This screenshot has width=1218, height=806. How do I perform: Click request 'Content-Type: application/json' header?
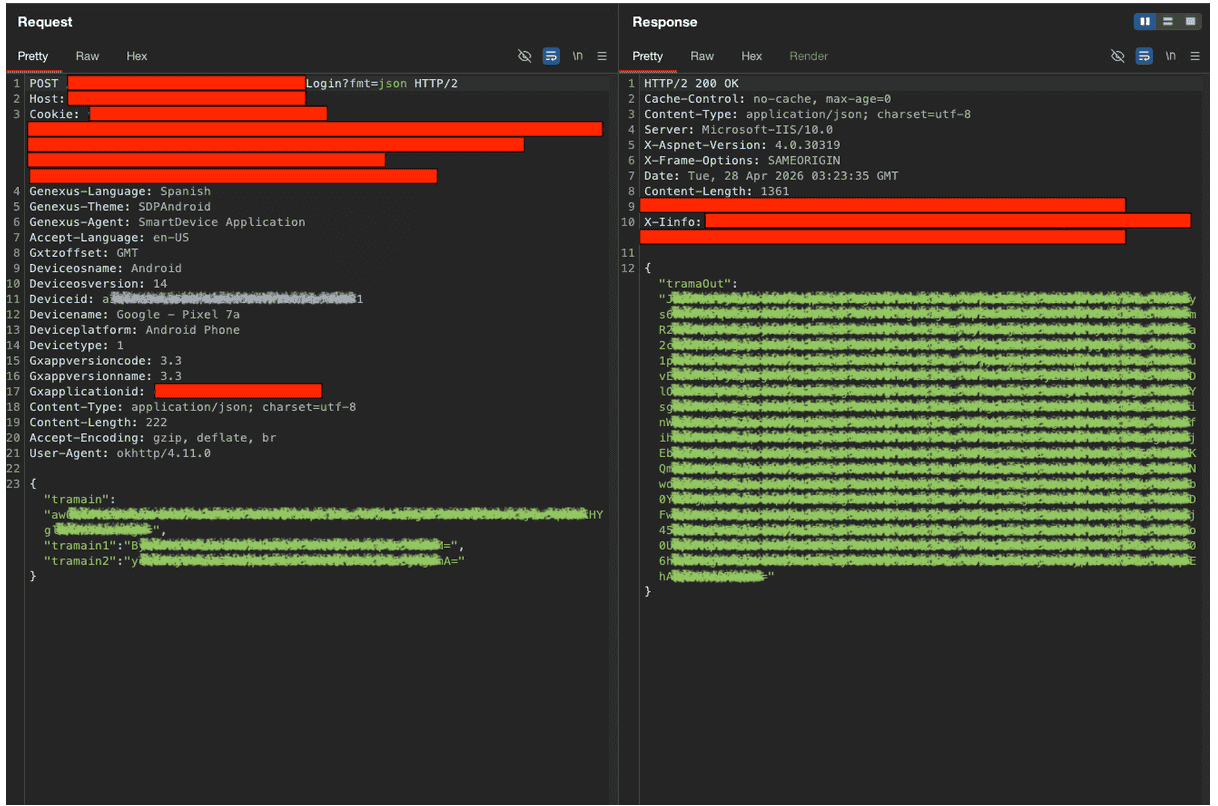coord(192,407)
